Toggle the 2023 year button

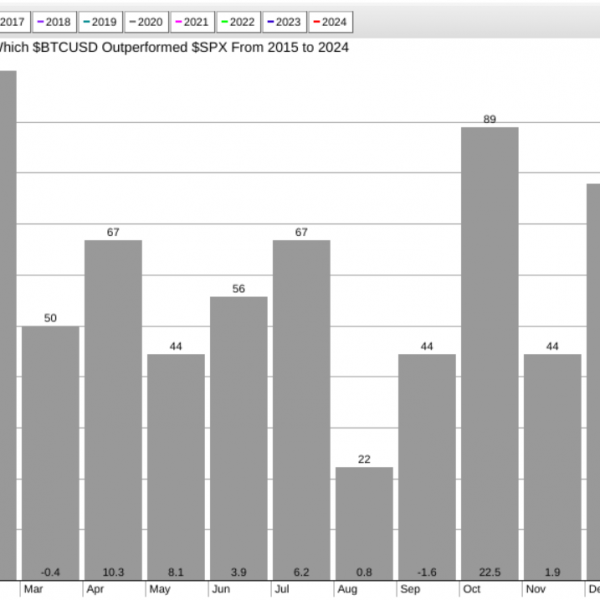[x=284, y=22]
